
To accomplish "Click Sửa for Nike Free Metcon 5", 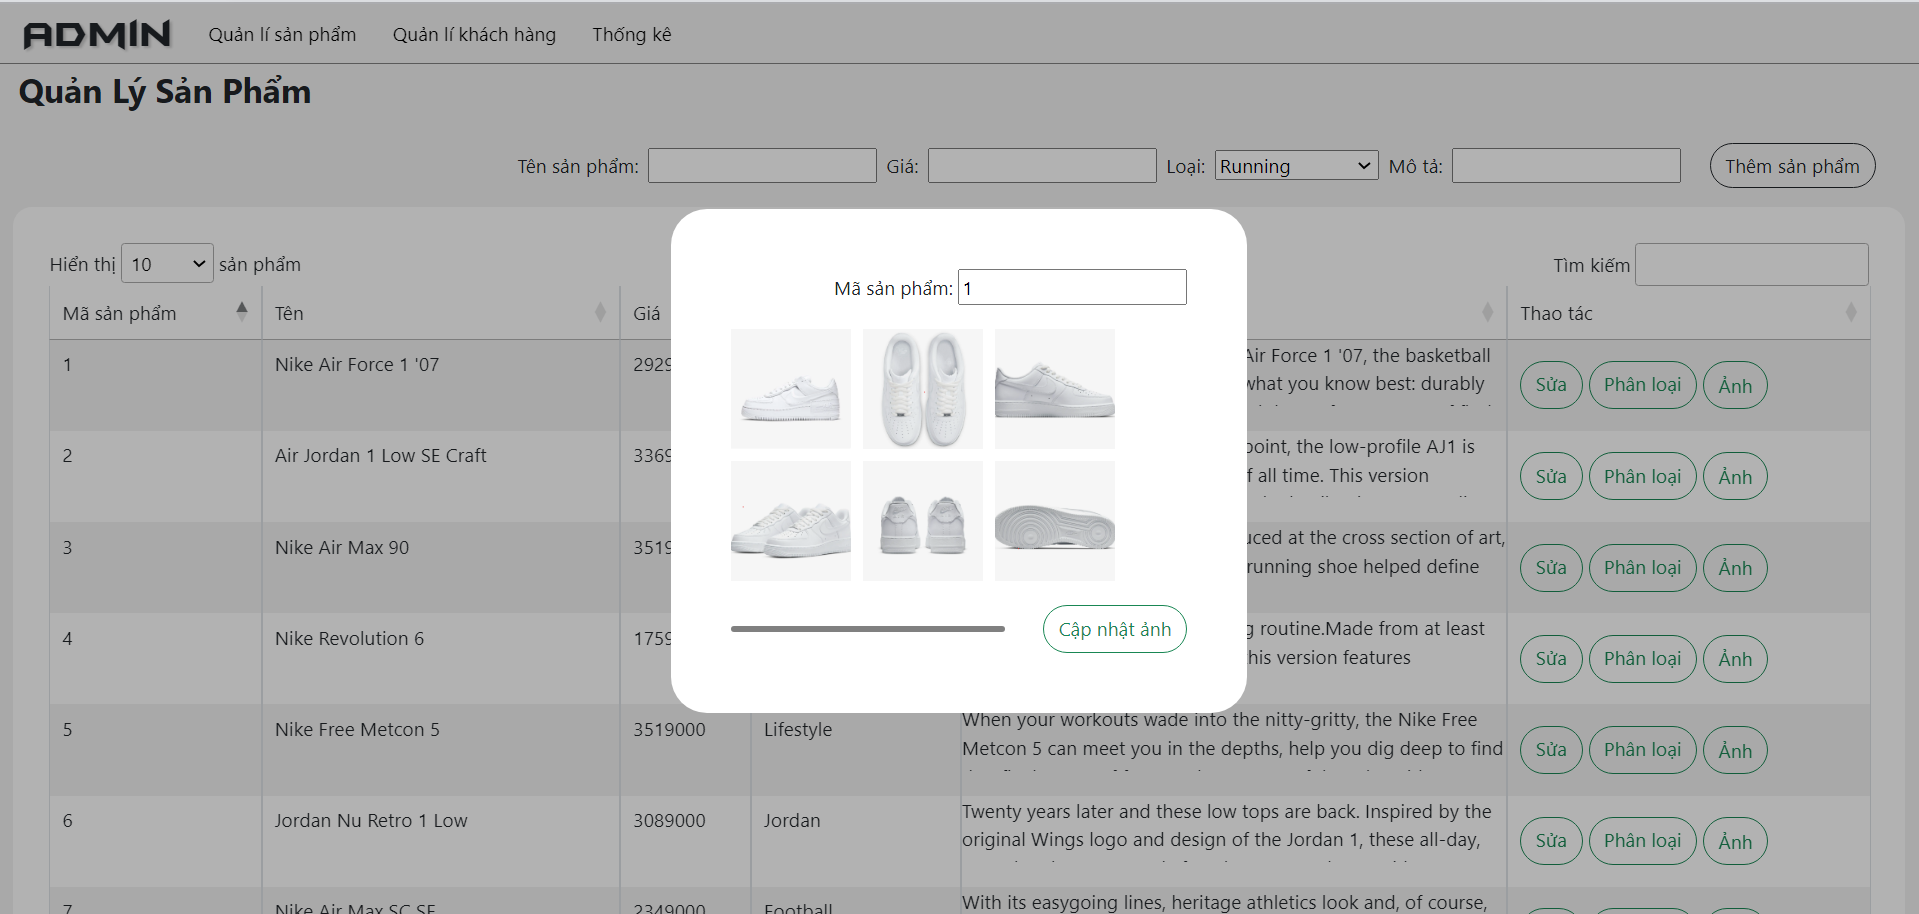I will (1551, 750).
